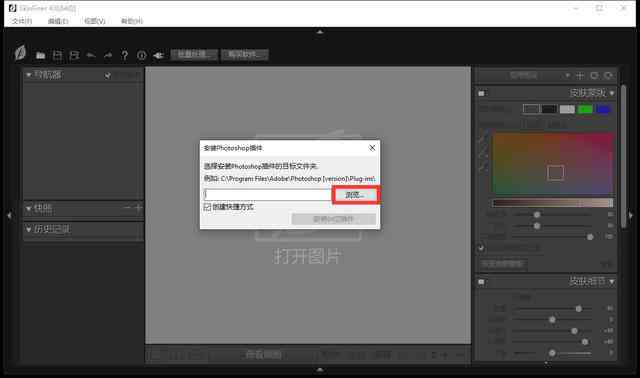Click the redo arrow icon in toolbar
Viewport: 640px width, 378px height.
[x=108, y=55]
